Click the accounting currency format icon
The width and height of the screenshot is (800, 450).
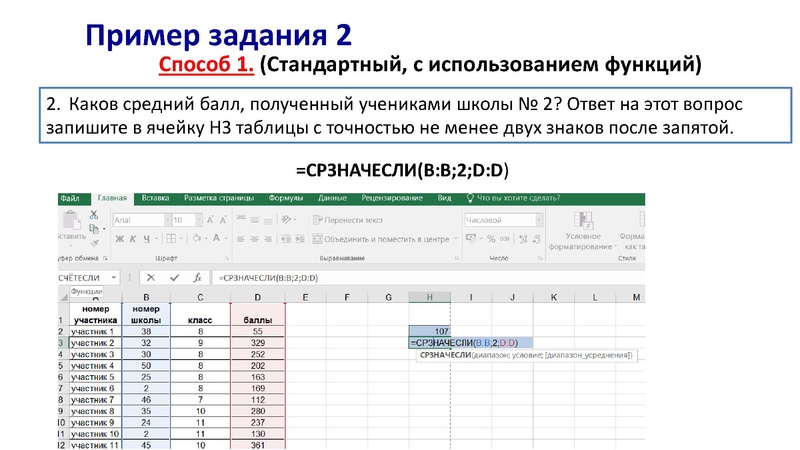coord(470,238)
